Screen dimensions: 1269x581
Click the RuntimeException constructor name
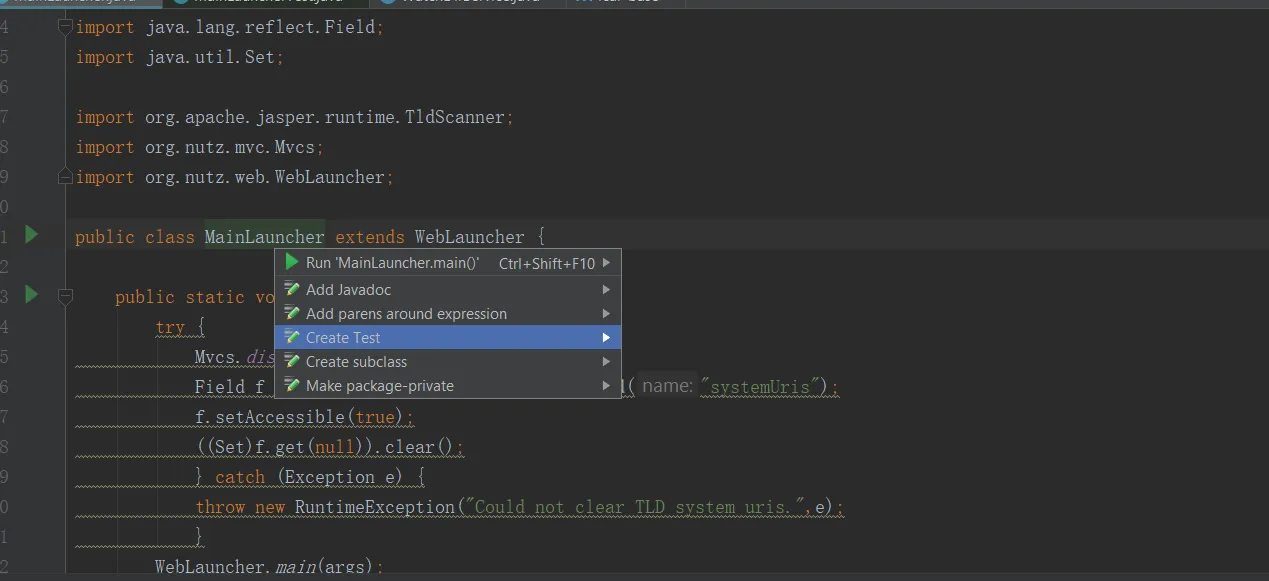(374, 507)
